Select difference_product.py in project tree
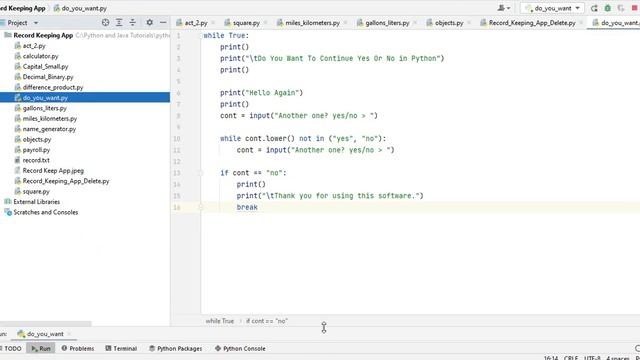This screenshot has height=360, width=640. tap(53, 87)
